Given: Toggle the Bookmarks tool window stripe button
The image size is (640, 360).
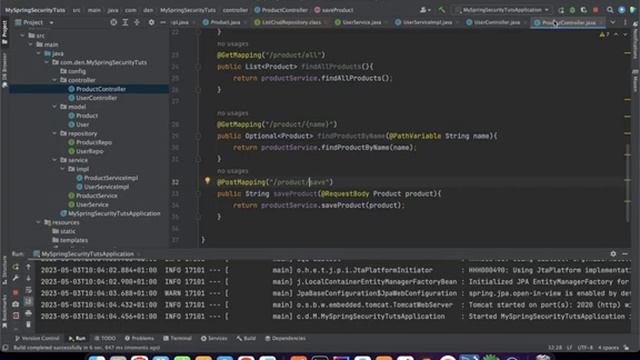Looking at the screenshot, I should 4,311.
